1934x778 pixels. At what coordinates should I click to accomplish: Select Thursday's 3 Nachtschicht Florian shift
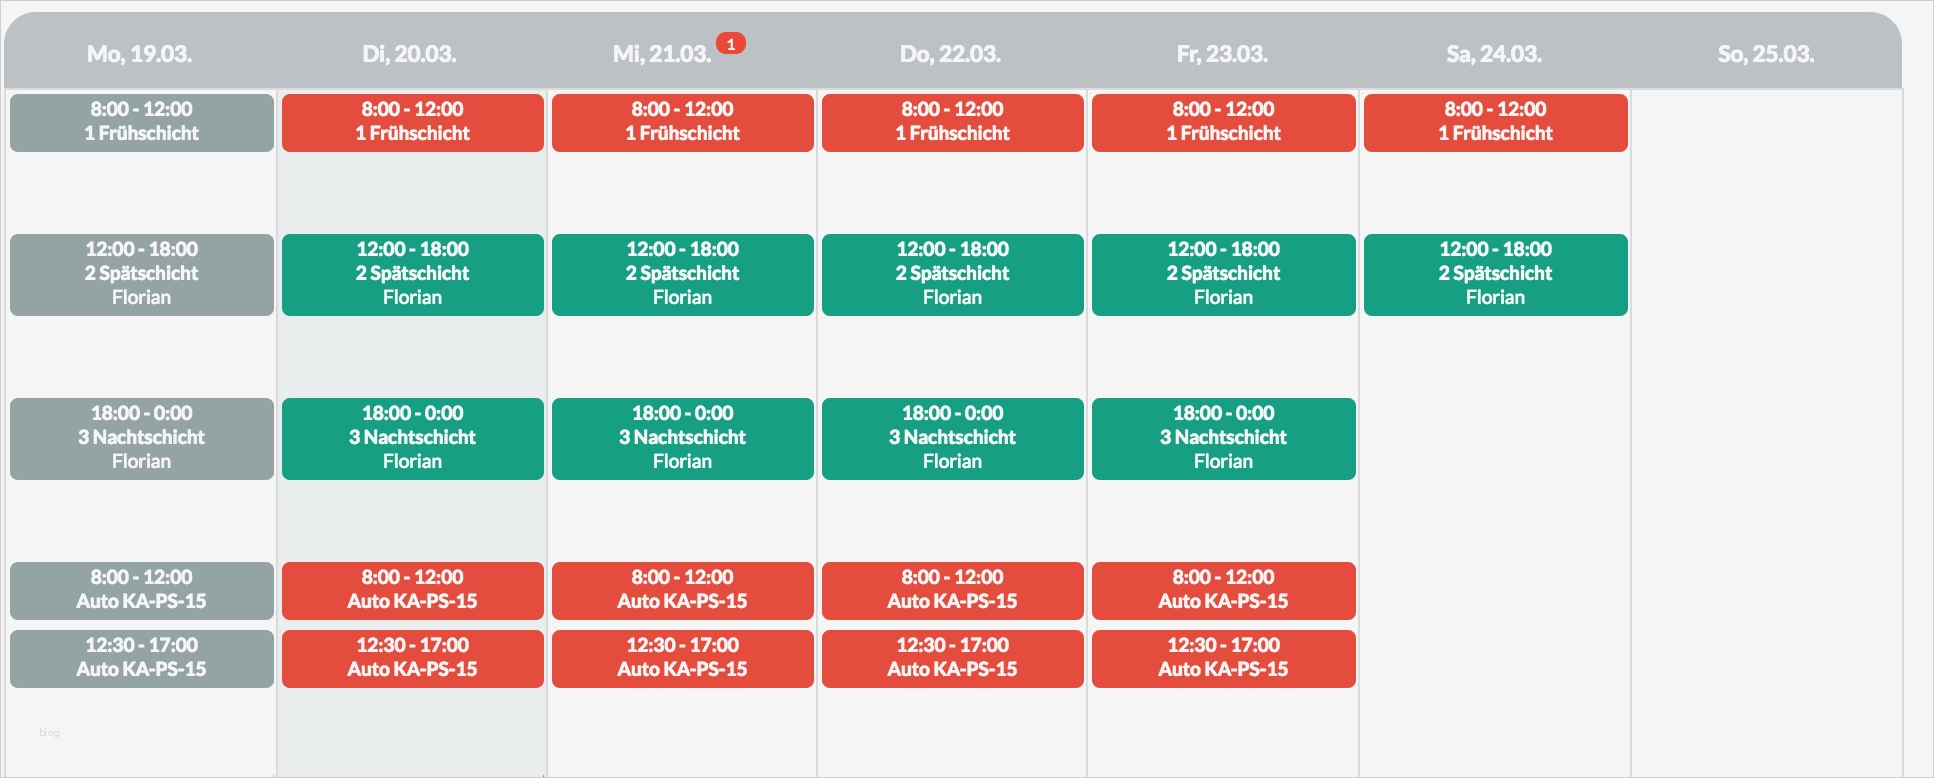(x=953, y=438)
